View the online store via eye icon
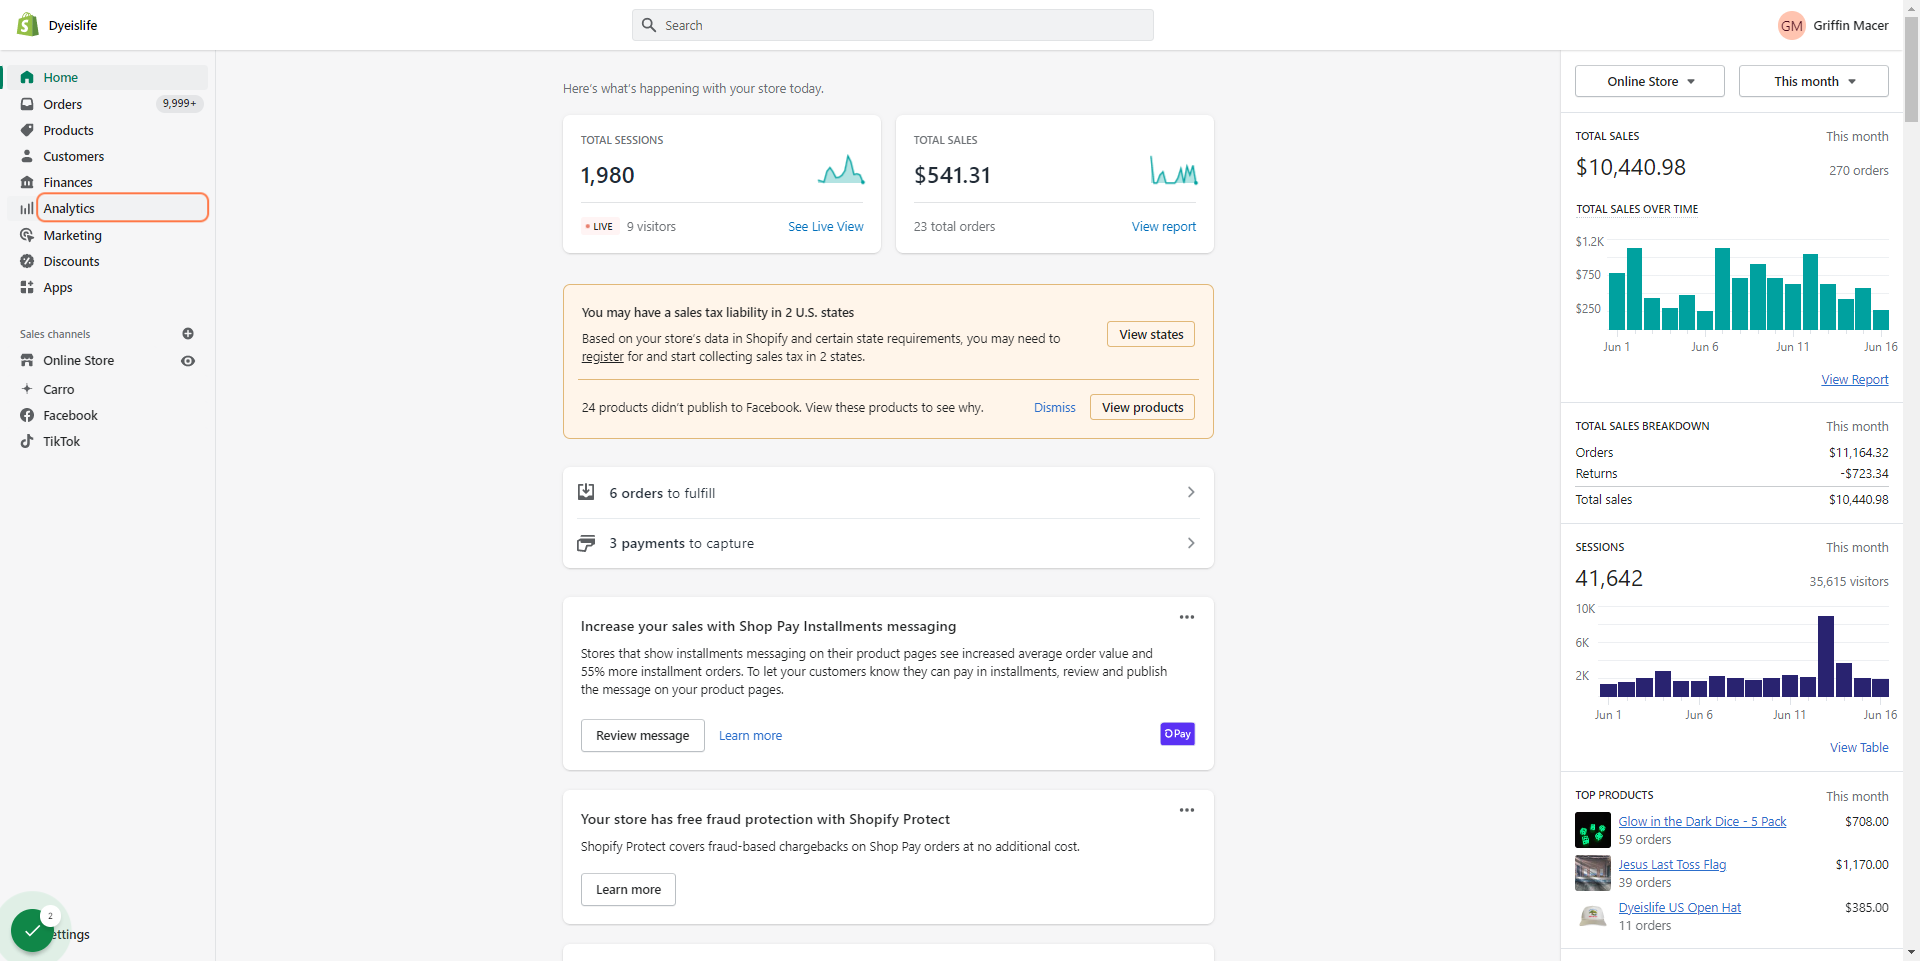This screenshot has width=1920, height=961. (x=188, y=361)
